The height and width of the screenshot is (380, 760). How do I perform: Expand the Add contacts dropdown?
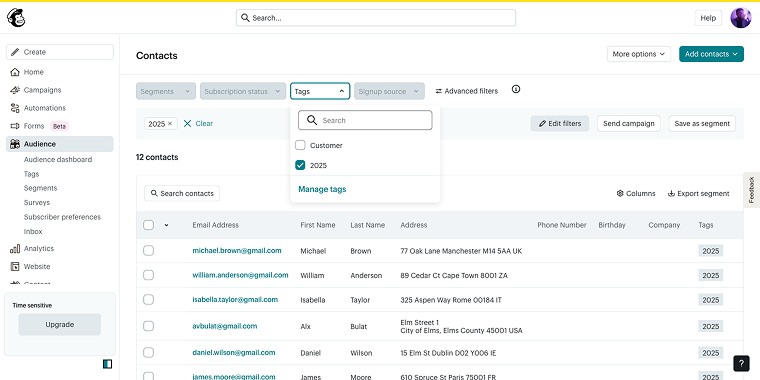click(x=711, y=54)
